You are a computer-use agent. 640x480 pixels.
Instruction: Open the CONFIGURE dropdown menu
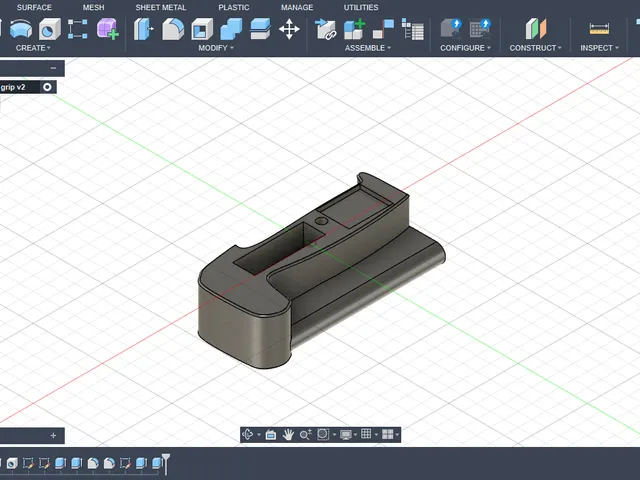[x=465, y=48]
